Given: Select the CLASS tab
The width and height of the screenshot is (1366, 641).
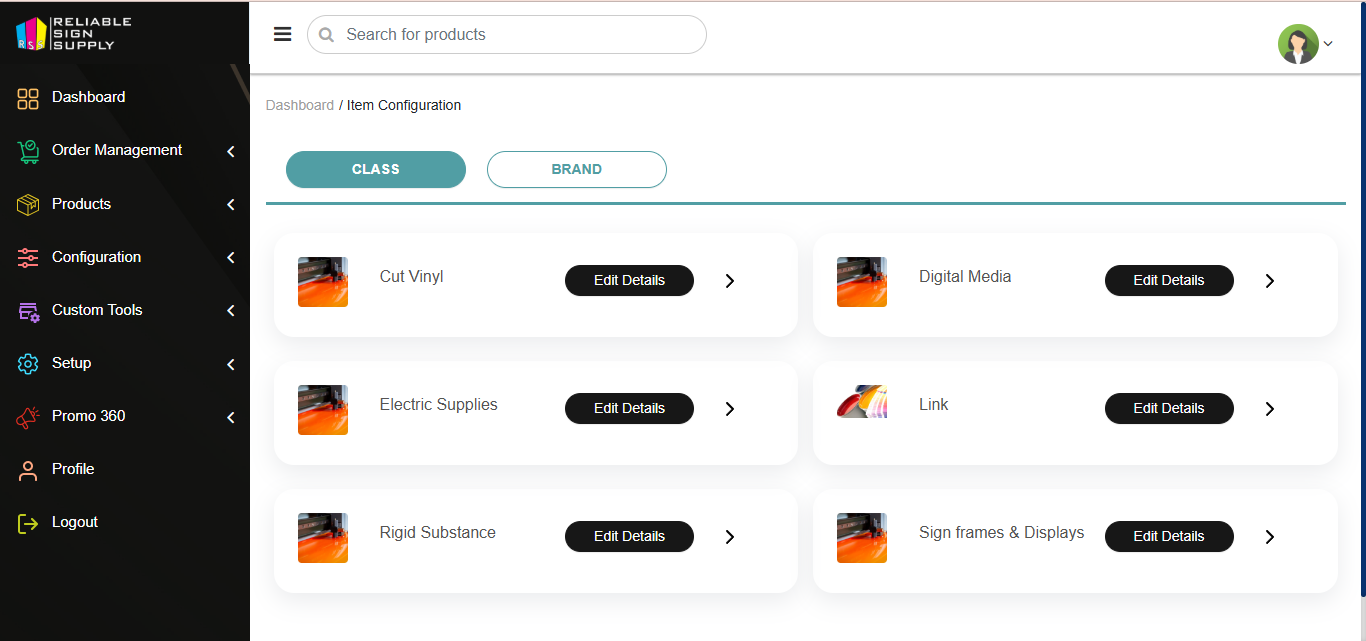Looking at the screenshot, I should [376, 170].
